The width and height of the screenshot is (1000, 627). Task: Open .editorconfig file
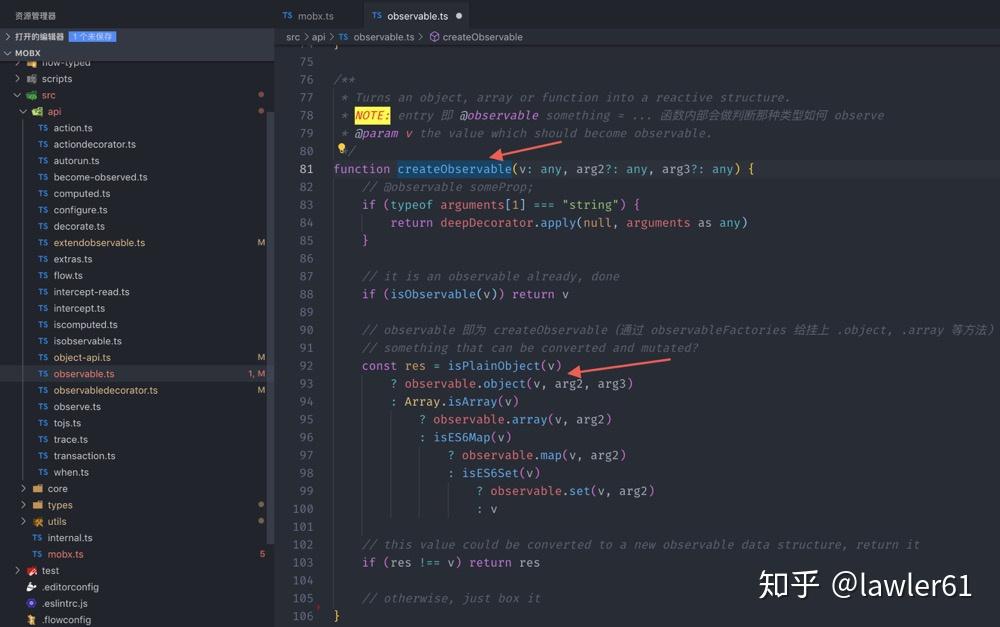[x=70, y=587]
